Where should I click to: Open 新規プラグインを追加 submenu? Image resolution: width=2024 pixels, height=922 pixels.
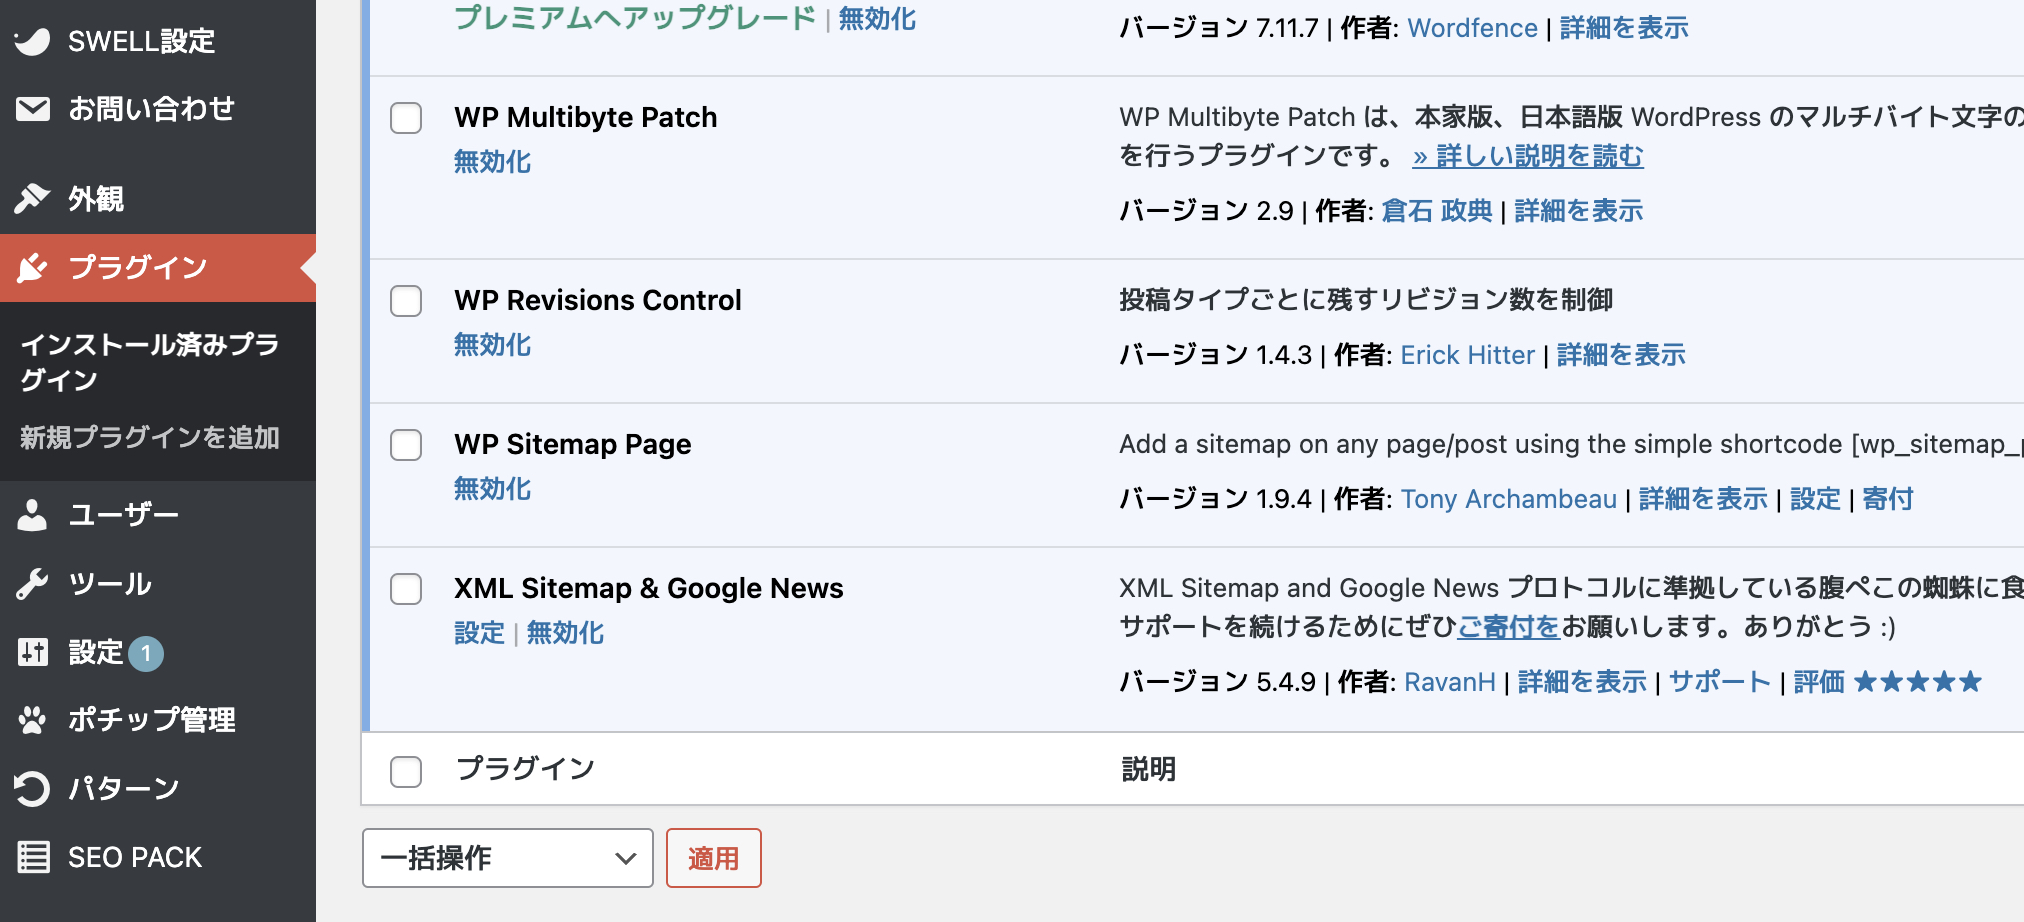(150, 438)
